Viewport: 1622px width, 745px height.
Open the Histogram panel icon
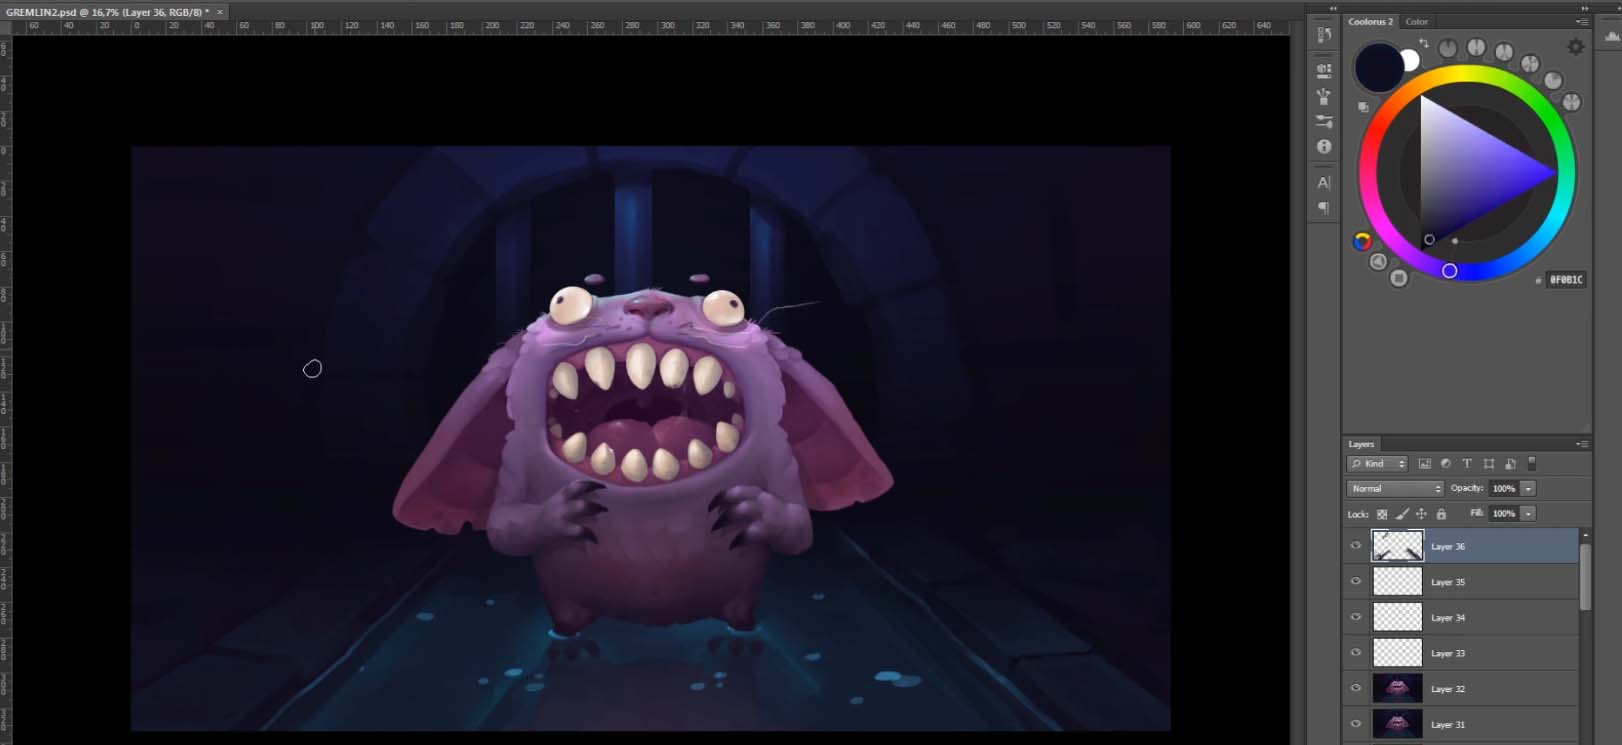tap(1612, 35)
